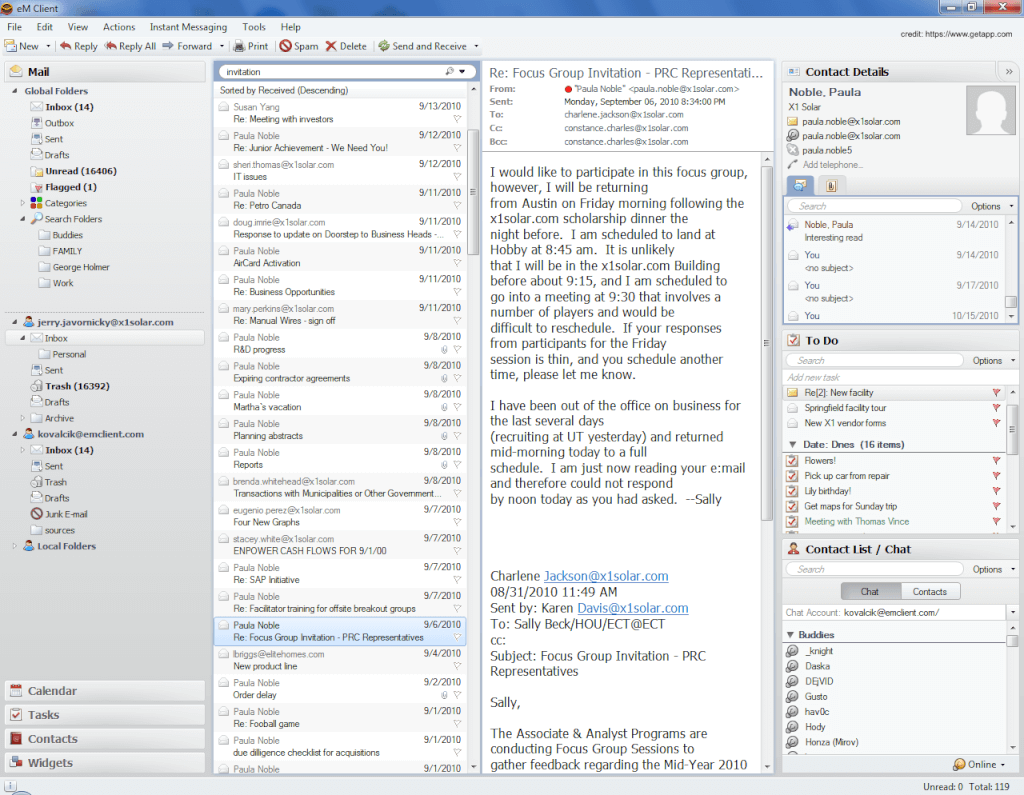Click the Jackson@x1solar.com link

tap(606, 576)
